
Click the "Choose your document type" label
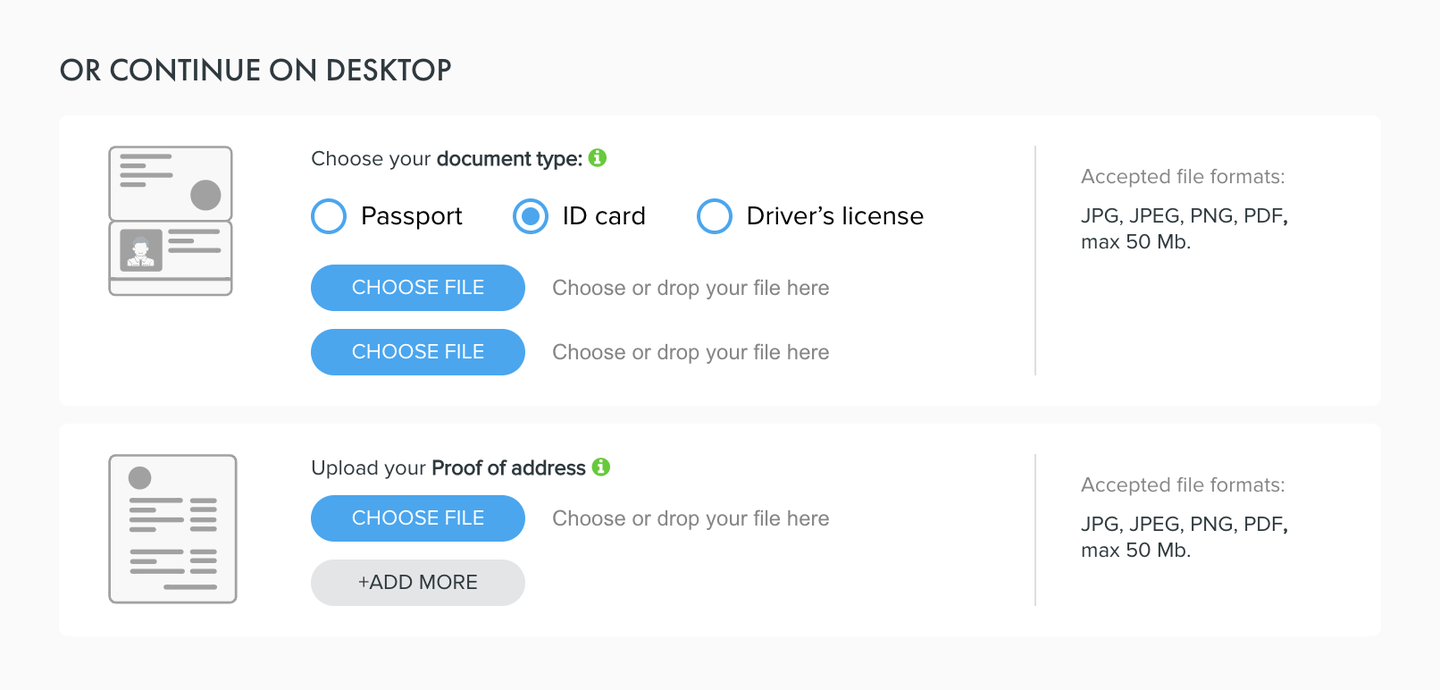[x=446, y=159]
